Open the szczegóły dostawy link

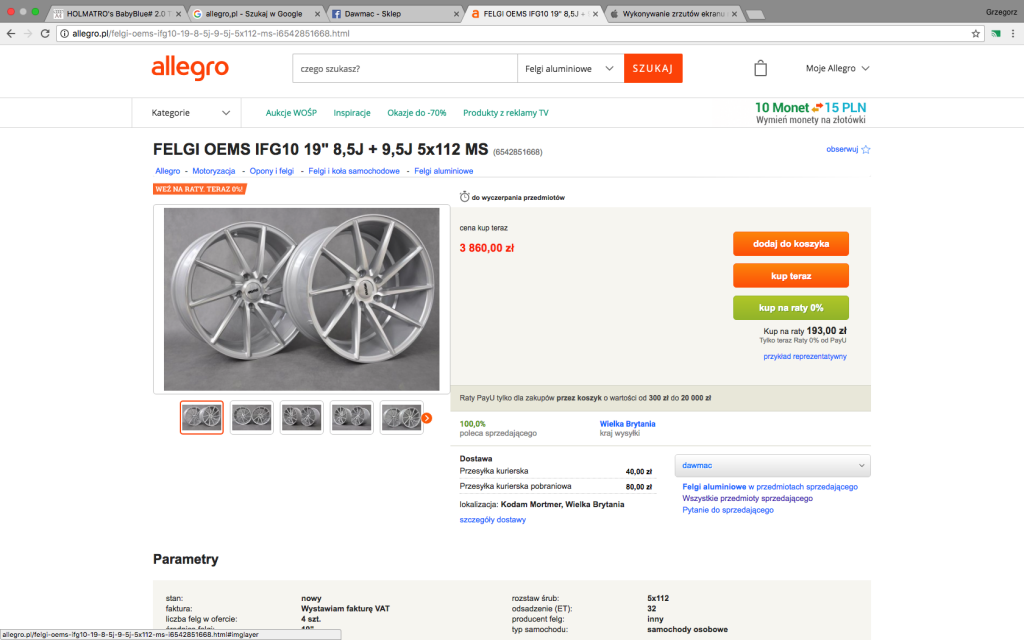pyautogui.click(x=492, y=520)
